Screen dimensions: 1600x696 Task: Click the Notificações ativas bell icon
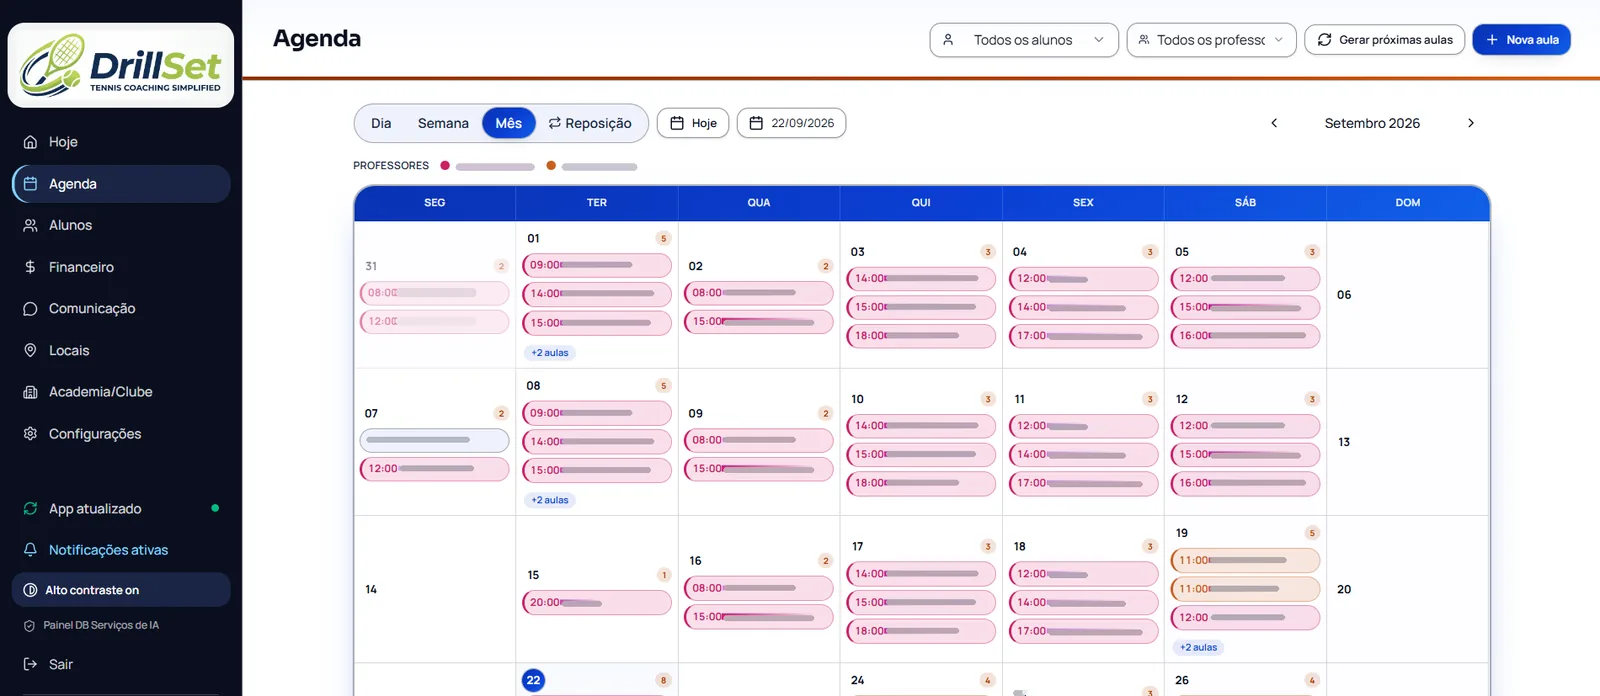point(30,550)
